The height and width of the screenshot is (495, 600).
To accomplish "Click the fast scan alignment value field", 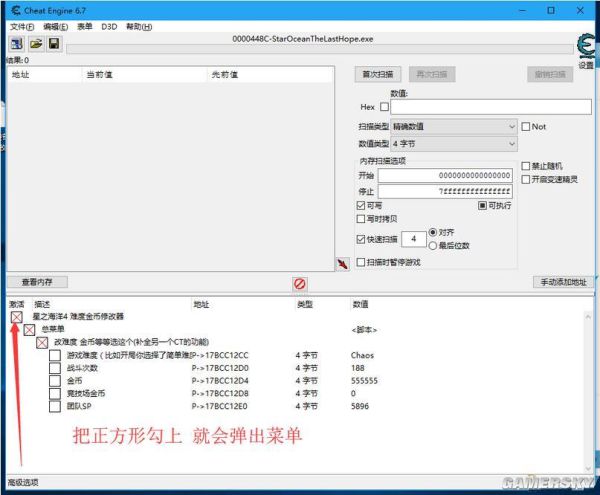I will point(414,239).
